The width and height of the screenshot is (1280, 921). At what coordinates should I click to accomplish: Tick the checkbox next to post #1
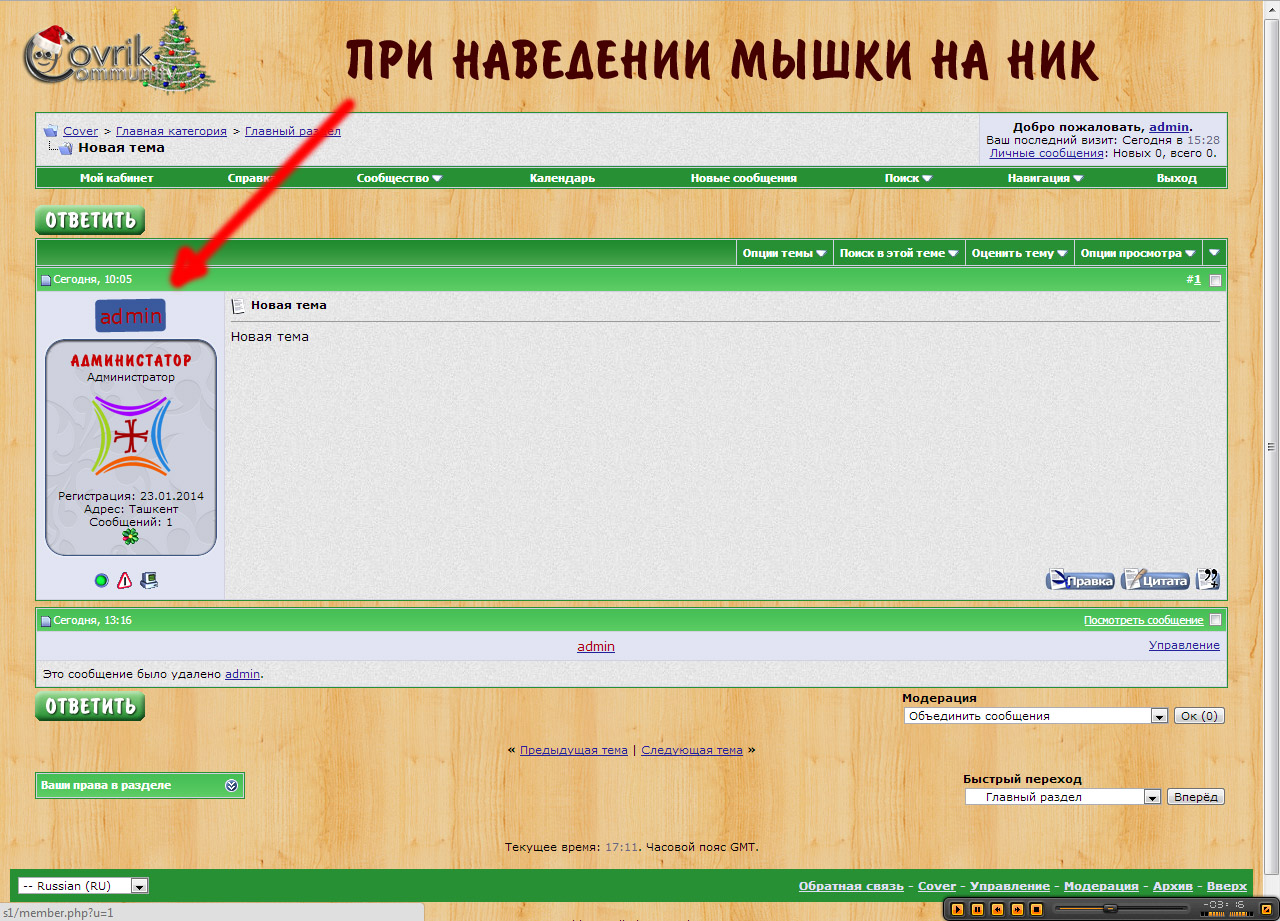point(1215,280)
